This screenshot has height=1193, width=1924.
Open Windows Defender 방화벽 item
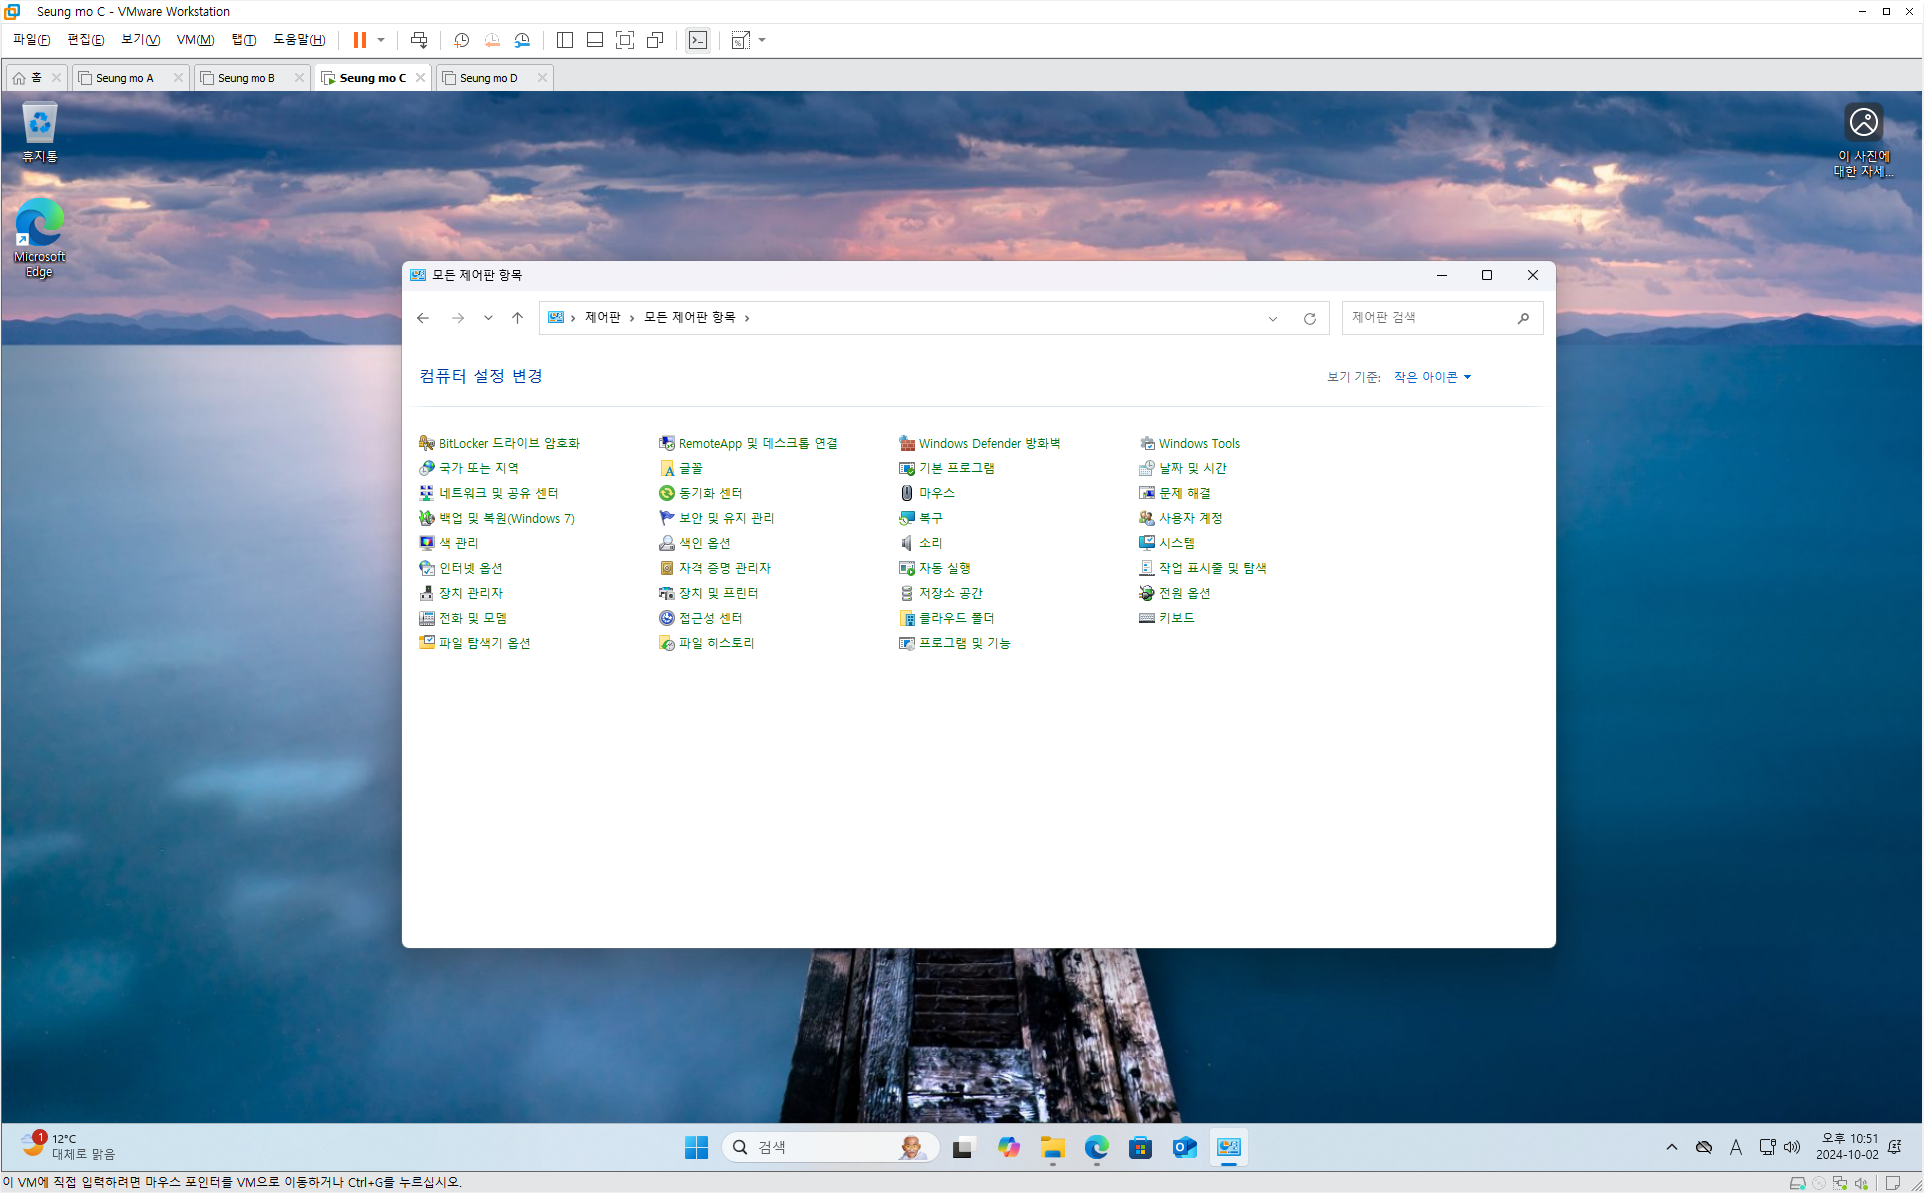pyautogui.click(x=989, y=444)
